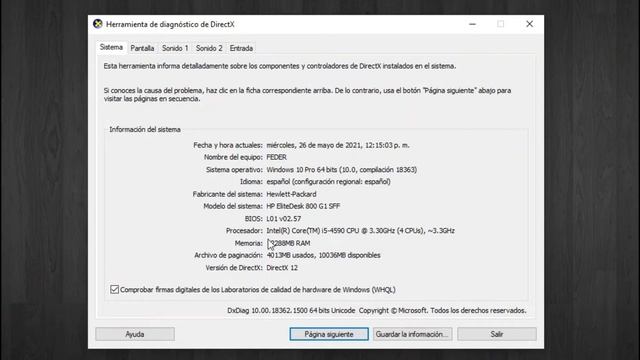Click the Fecha y hora actuales label
Image resolution: width=640 pixels, height=360 pixels.
pyautogui.click(x=228, y=145)
